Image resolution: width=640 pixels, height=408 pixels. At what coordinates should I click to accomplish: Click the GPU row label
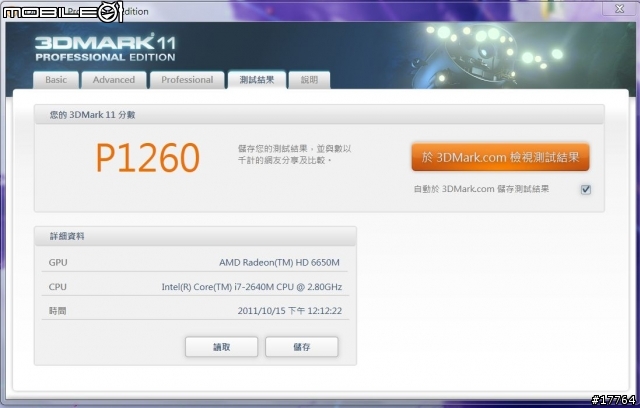58,262
